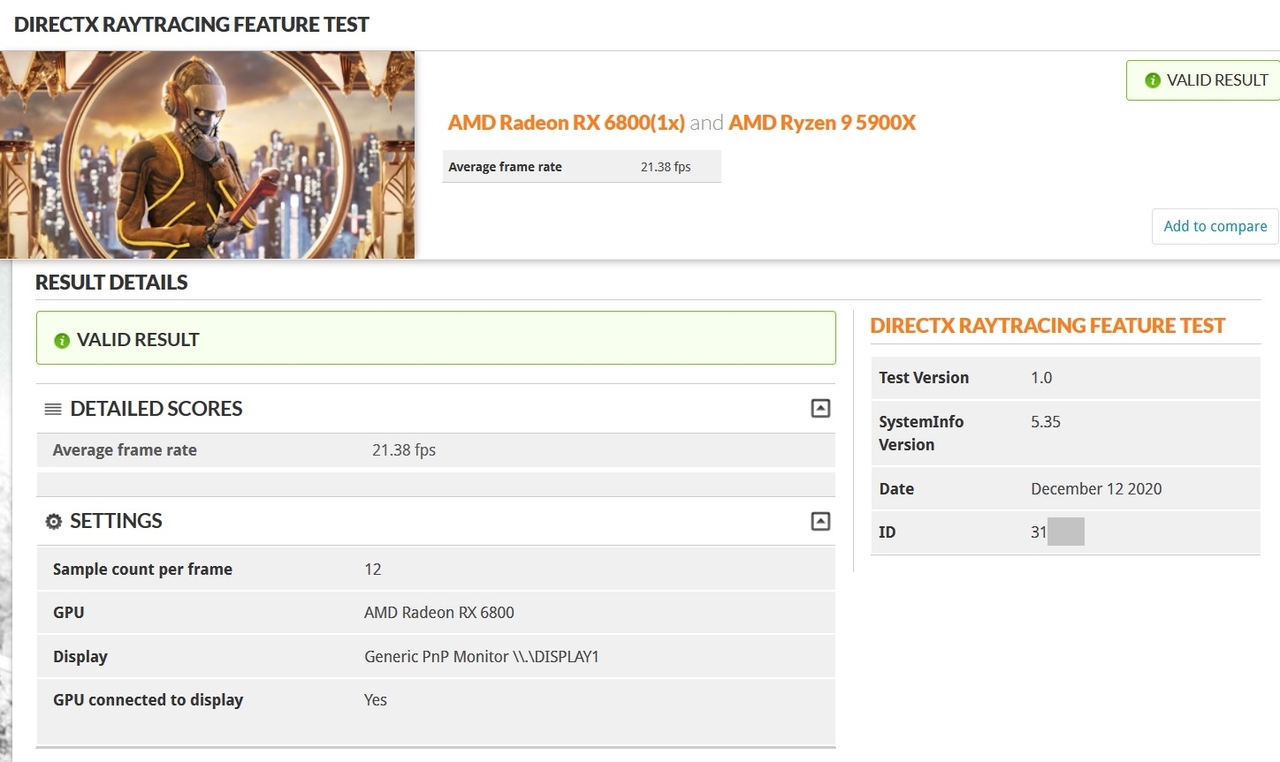This screenshot has height=762, width=1280.
Task: Select the date December 12 2020
Action: point(1096,489)
